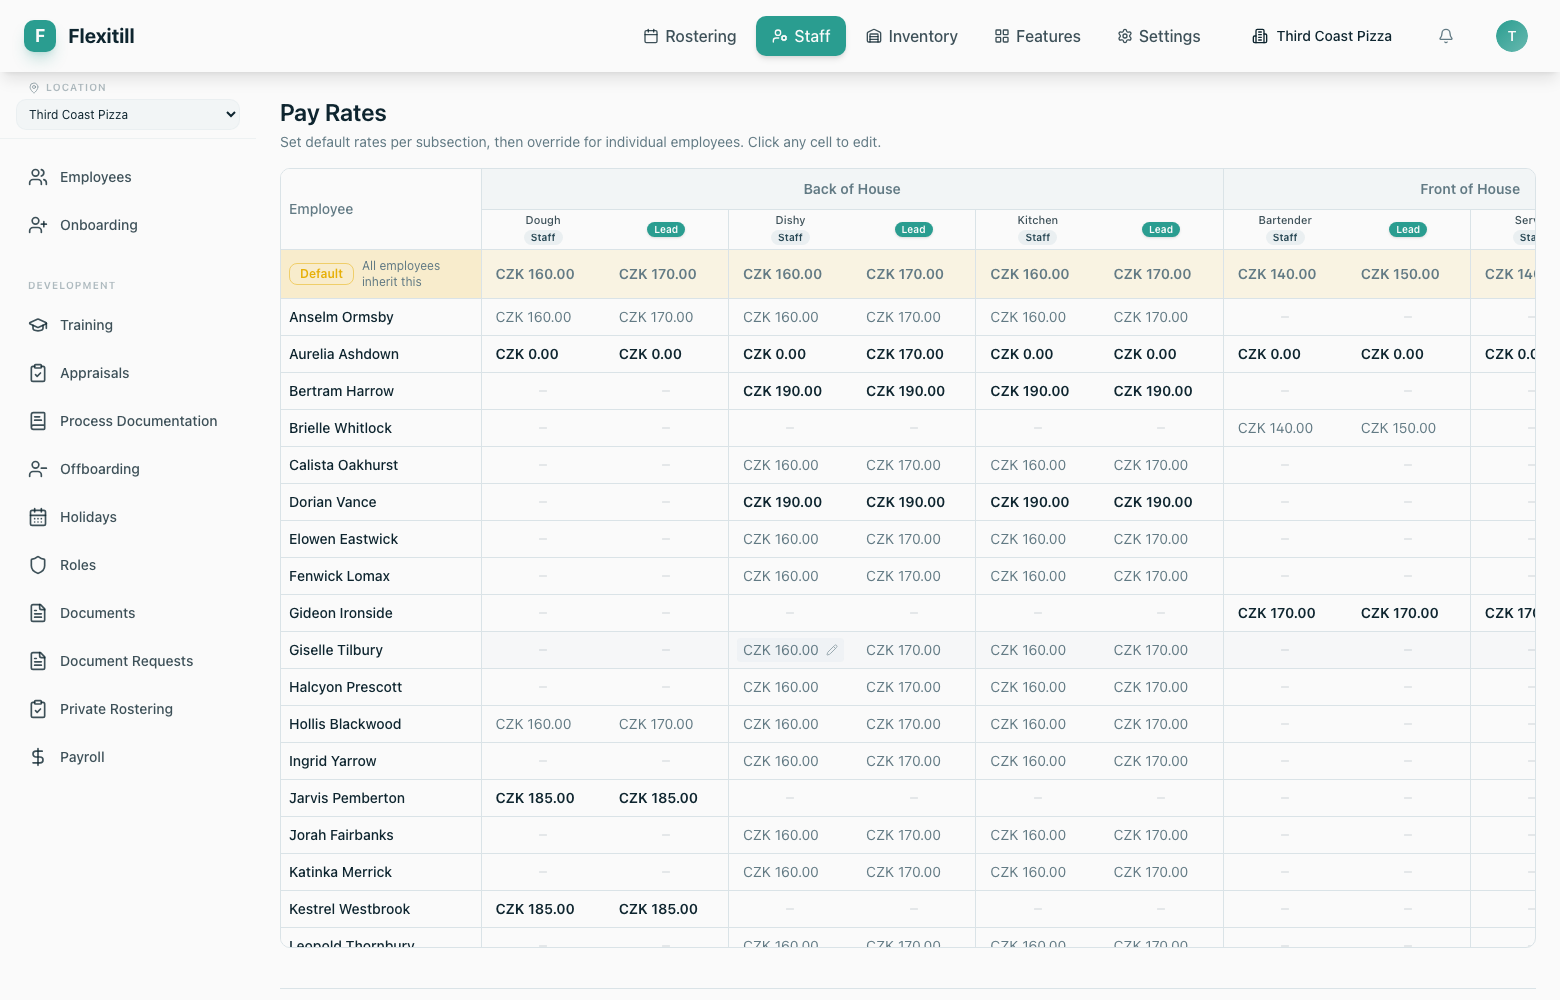The width and height of the screenshot is (1560, 1000).
Task: Edit Bertram Harrow's Dishy Staff CZK 190.00
Action: click(782, 391)
